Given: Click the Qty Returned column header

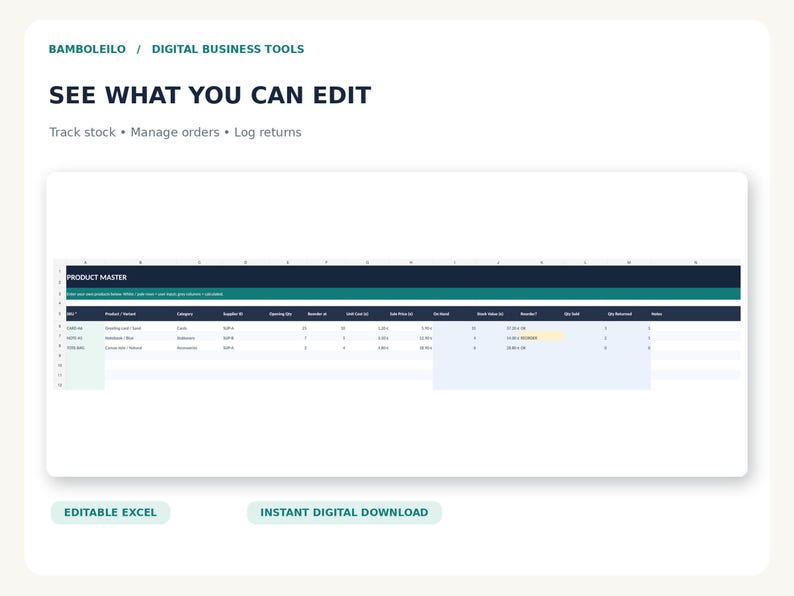Looking at the screenshot, I should point(628,314).
